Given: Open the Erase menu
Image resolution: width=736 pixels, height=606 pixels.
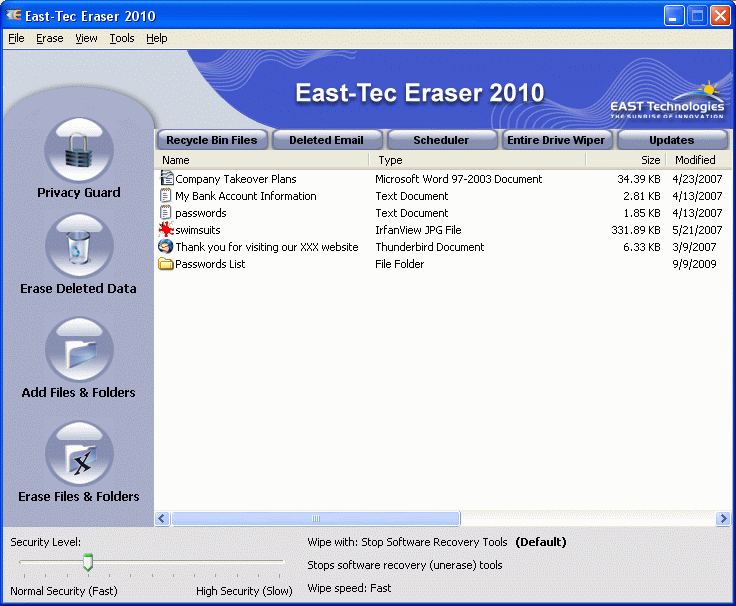Looking at the screenshot, I should pos(49,38).
